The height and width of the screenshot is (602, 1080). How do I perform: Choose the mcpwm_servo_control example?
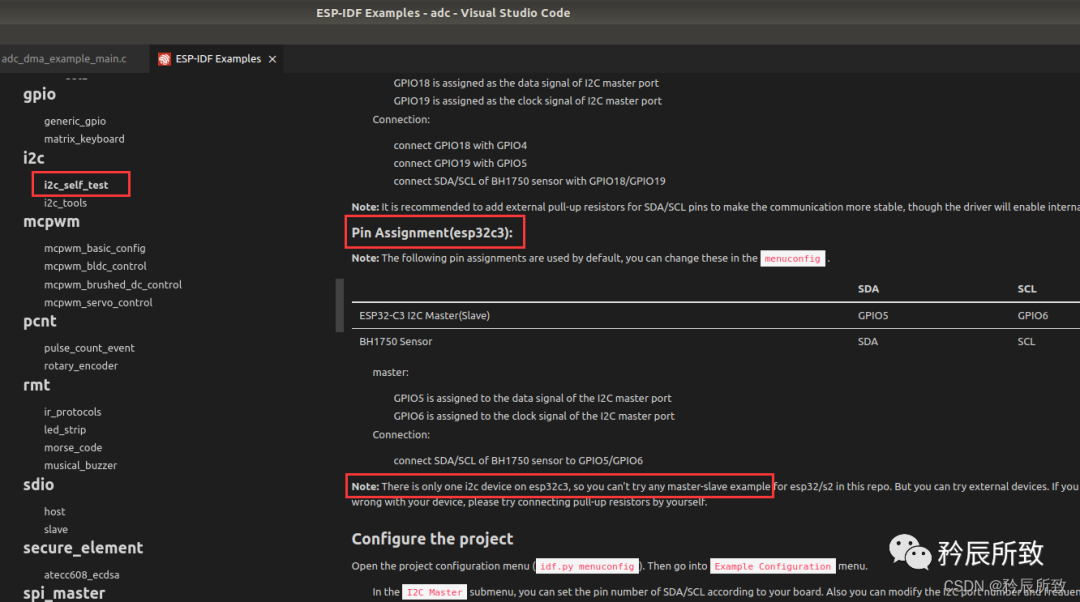pyautogui.click(x=98, y=302)
